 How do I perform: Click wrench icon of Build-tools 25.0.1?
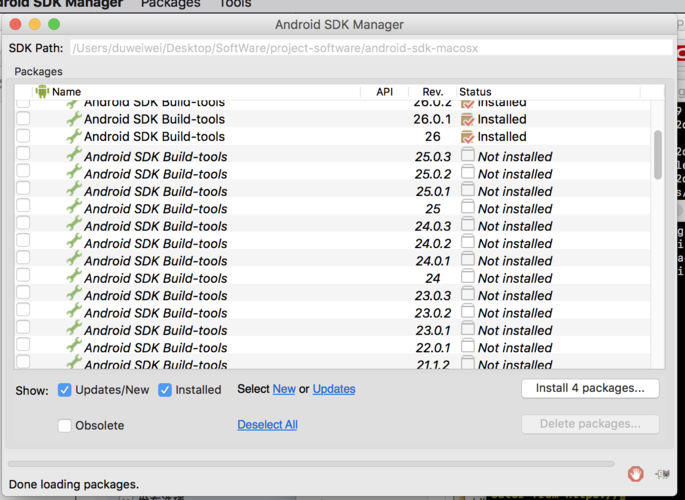pos(74,190)
